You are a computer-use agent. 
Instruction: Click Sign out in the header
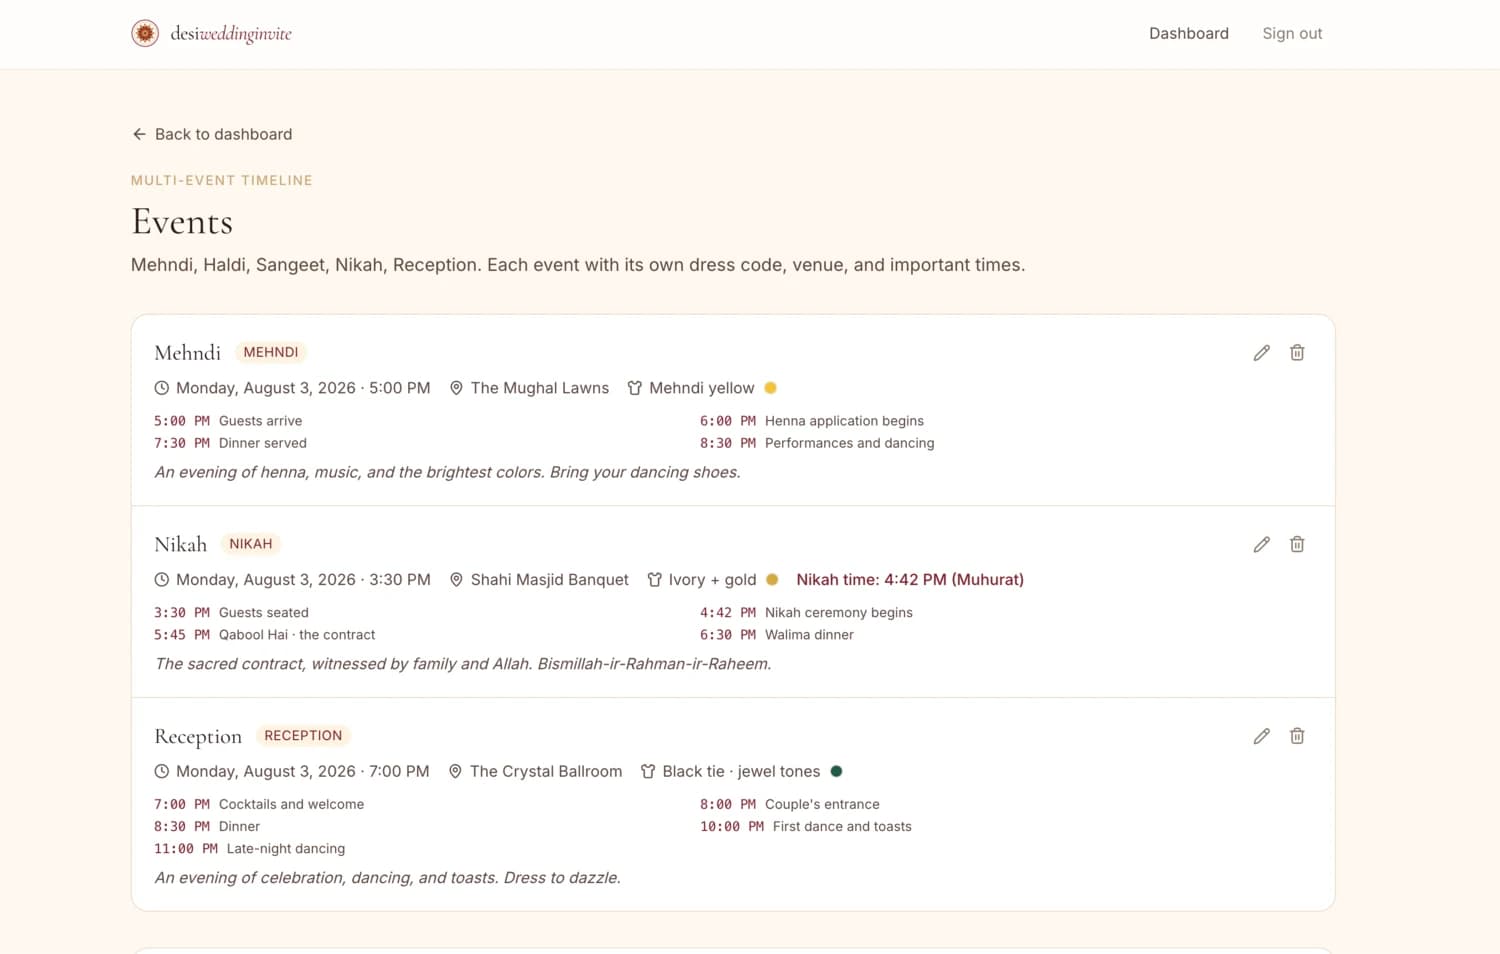point(1292,33)
